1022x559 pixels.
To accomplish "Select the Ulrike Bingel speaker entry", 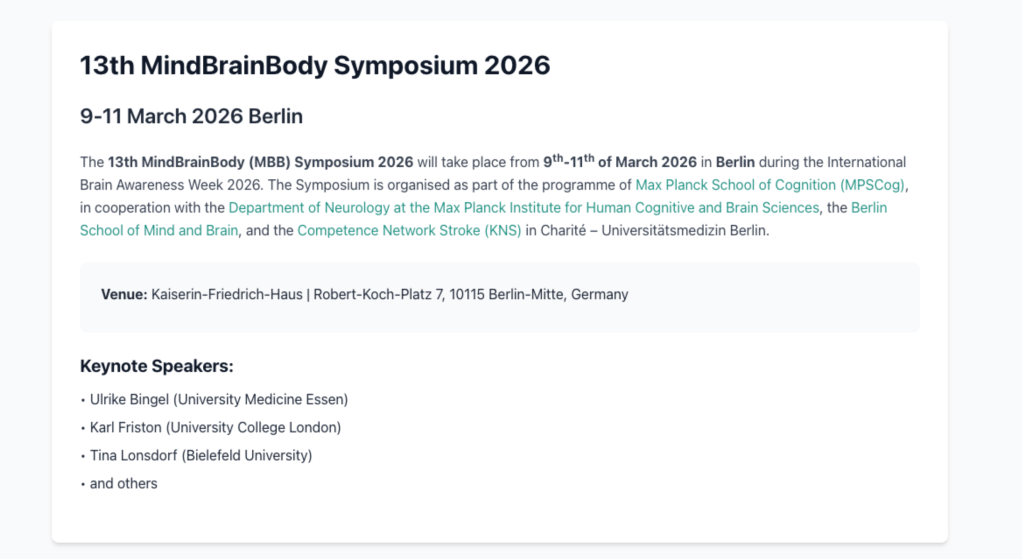I will (218, 400).
